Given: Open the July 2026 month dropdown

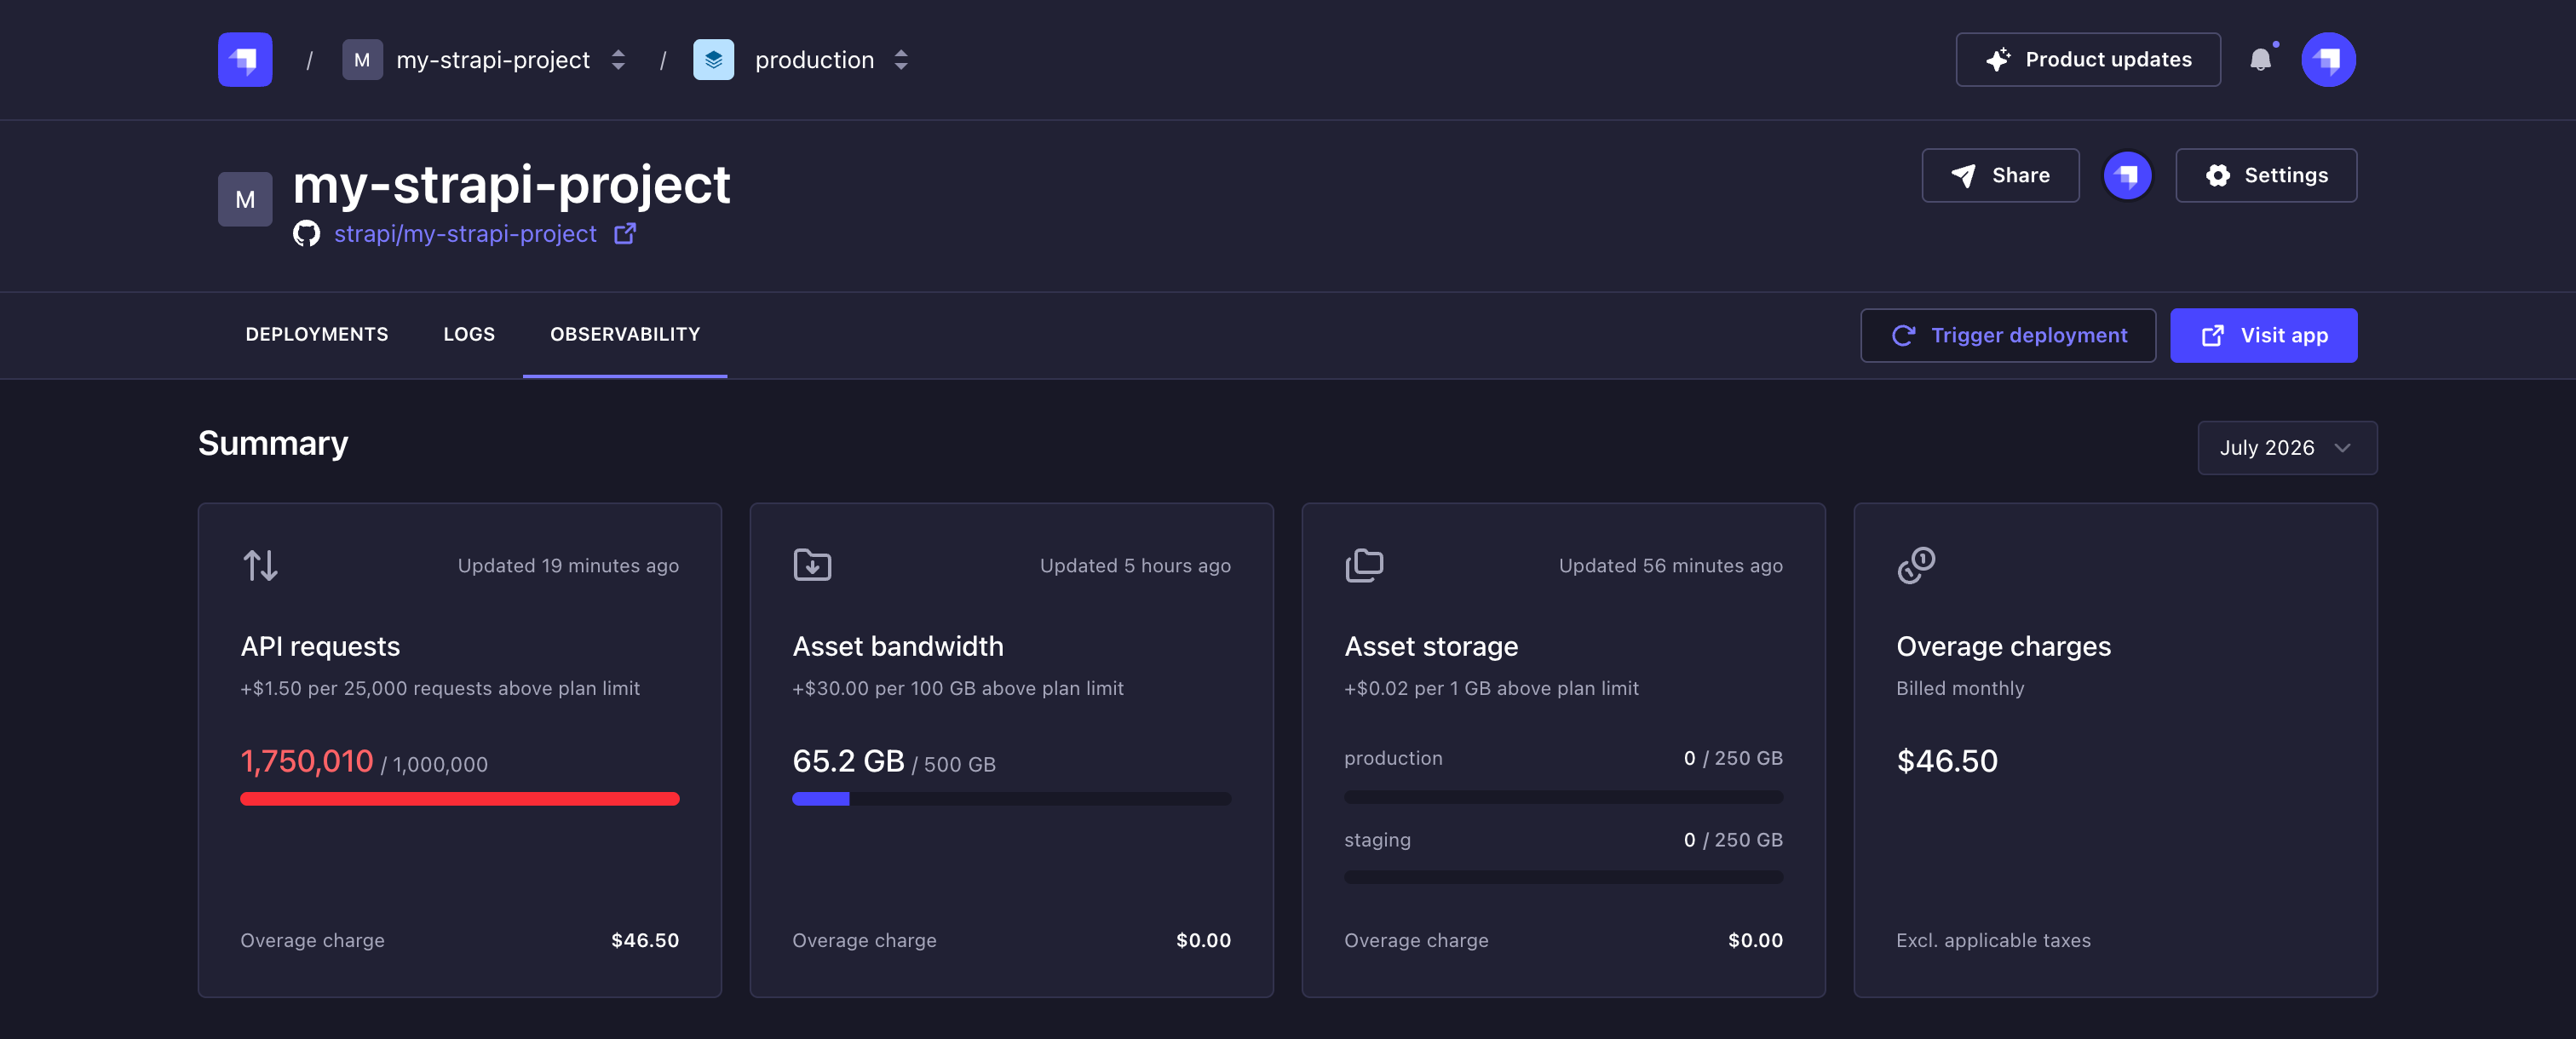Looking at the screenshot, I should click(2287, 448).
